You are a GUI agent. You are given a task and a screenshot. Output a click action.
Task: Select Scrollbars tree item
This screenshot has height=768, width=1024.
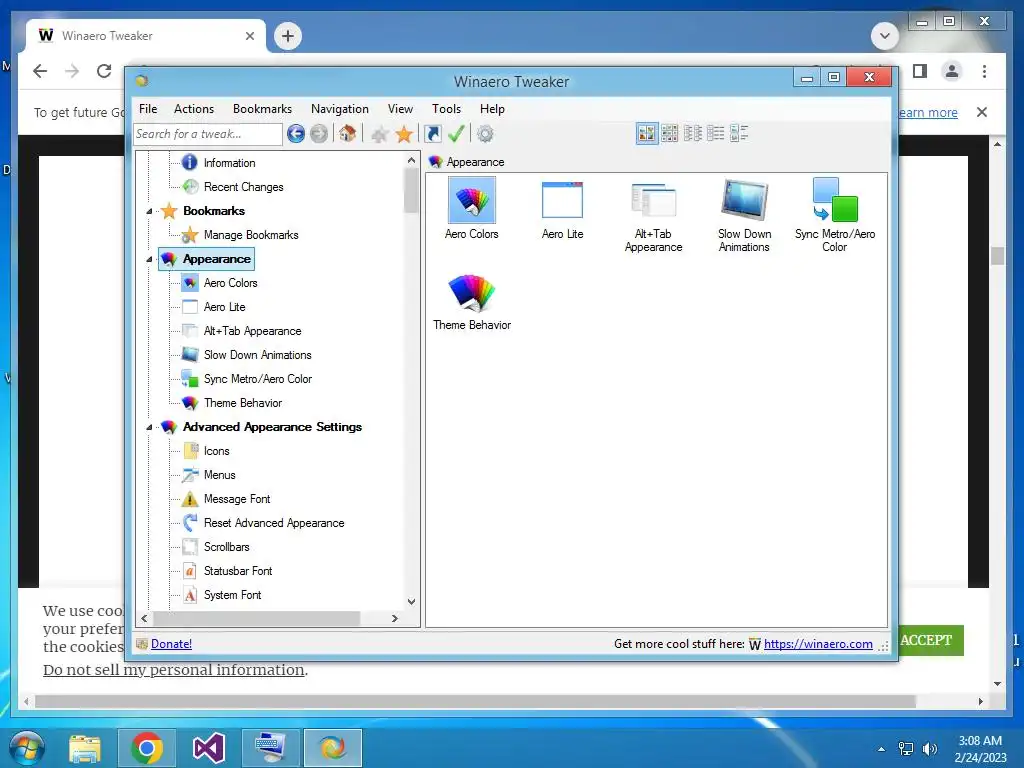tap(226, 547)
